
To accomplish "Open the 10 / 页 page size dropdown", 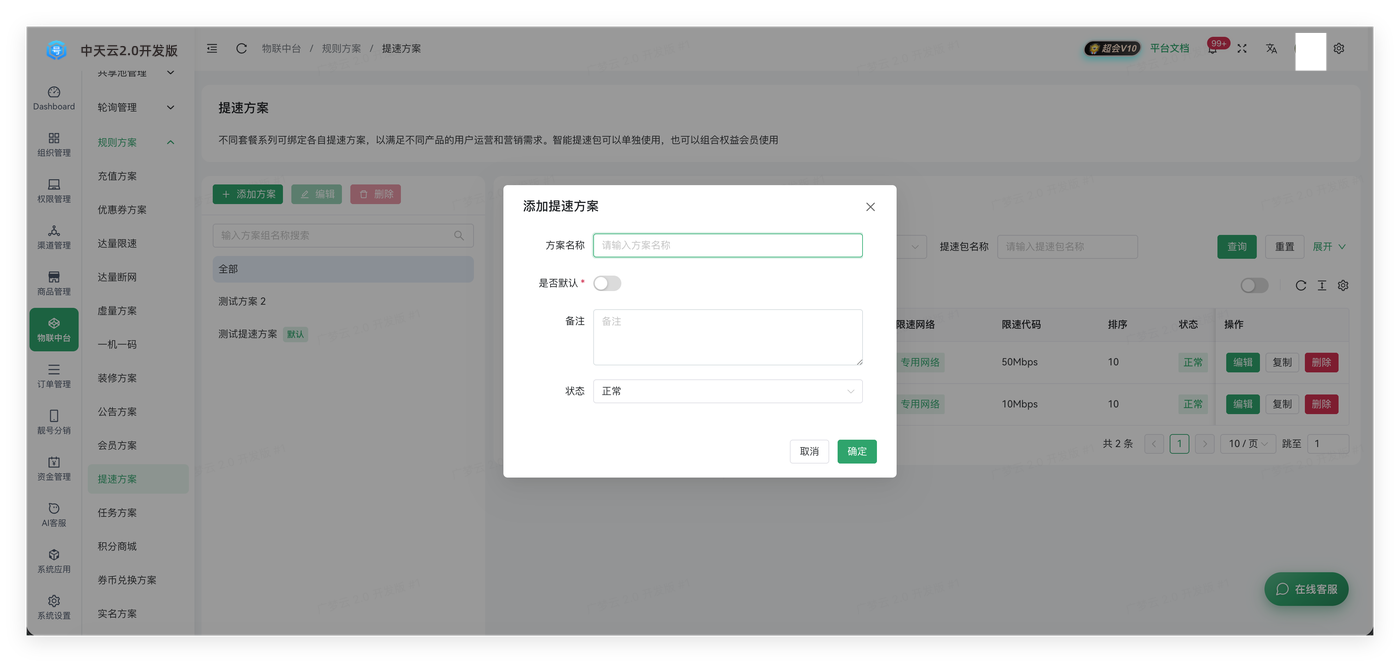I will pyautogui.click(x=1248, y=443).
